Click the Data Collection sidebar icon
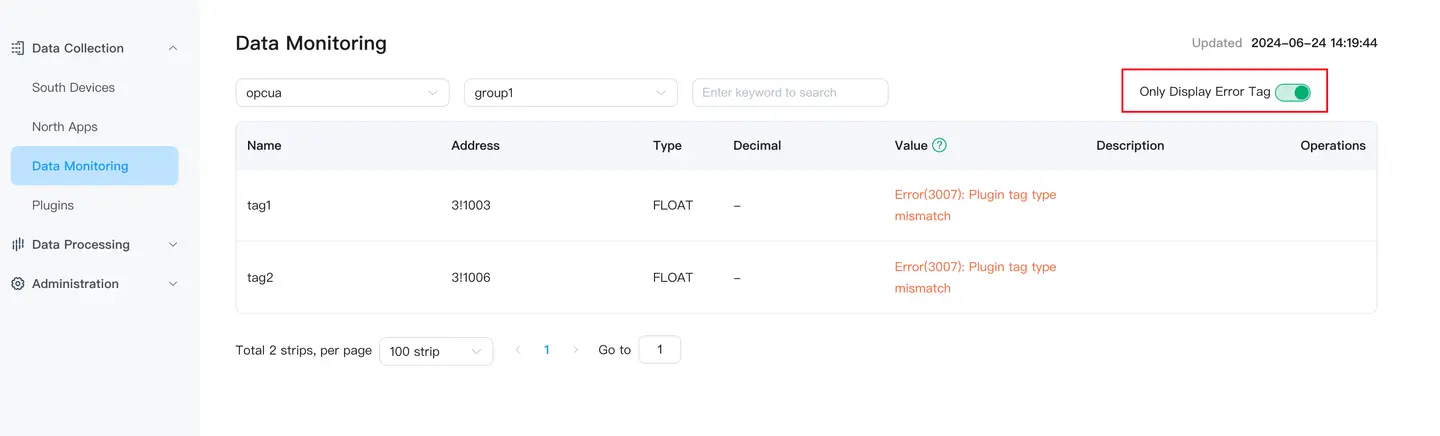The width and height of the screenshot is (1440, 436). click(17, 48)
